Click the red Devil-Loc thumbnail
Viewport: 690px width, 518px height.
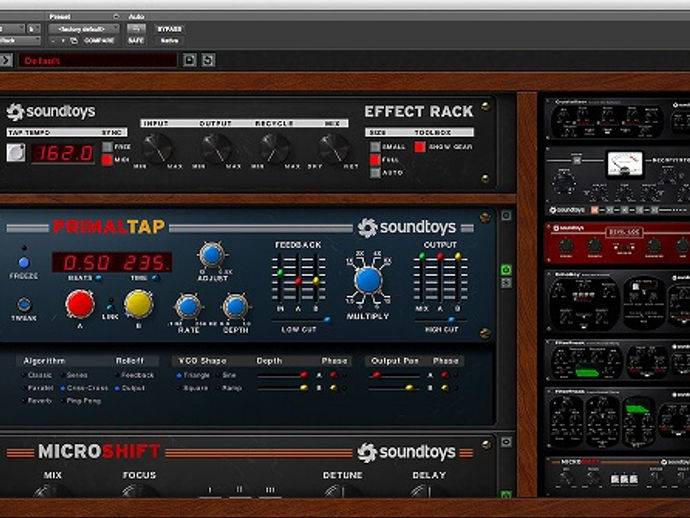pos(617,243)
